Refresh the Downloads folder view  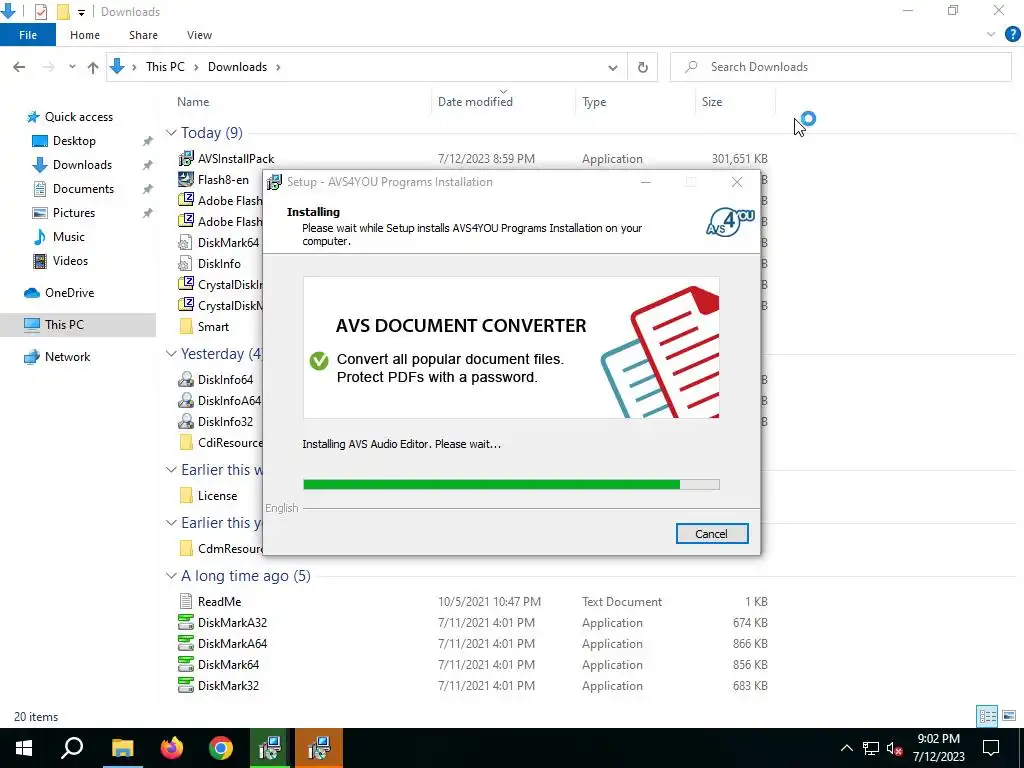click(643, 67)
